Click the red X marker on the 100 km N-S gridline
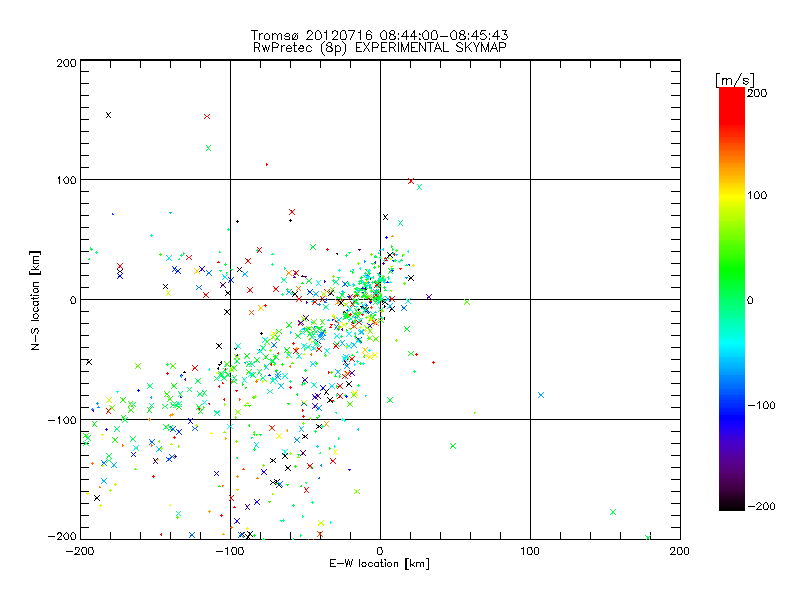This screenshot has width=800, height=600. [411, 181]
